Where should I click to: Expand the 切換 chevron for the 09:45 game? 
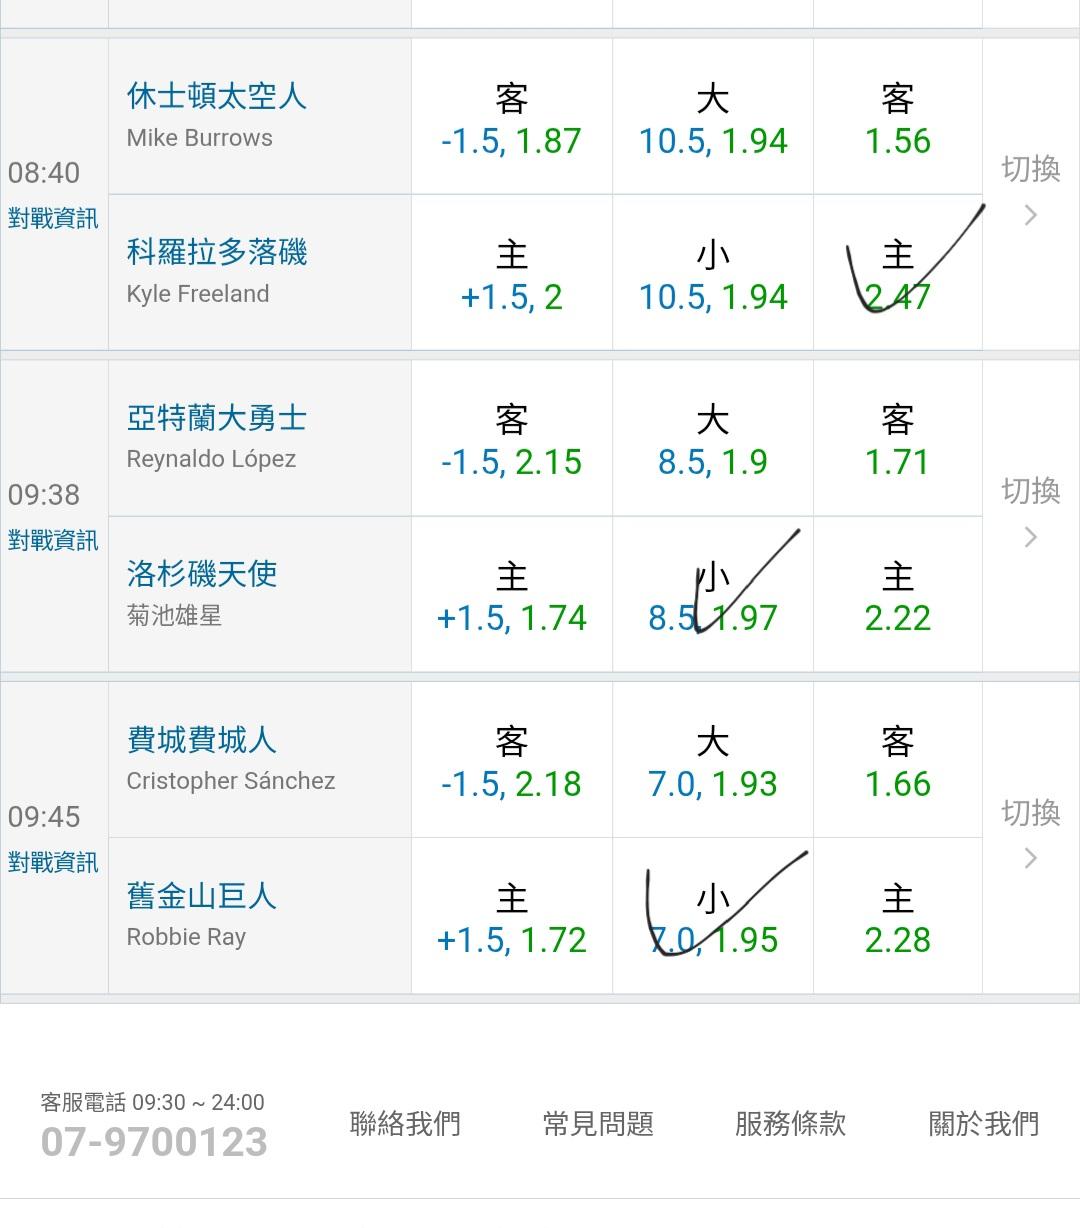(x=1030, y=837)
